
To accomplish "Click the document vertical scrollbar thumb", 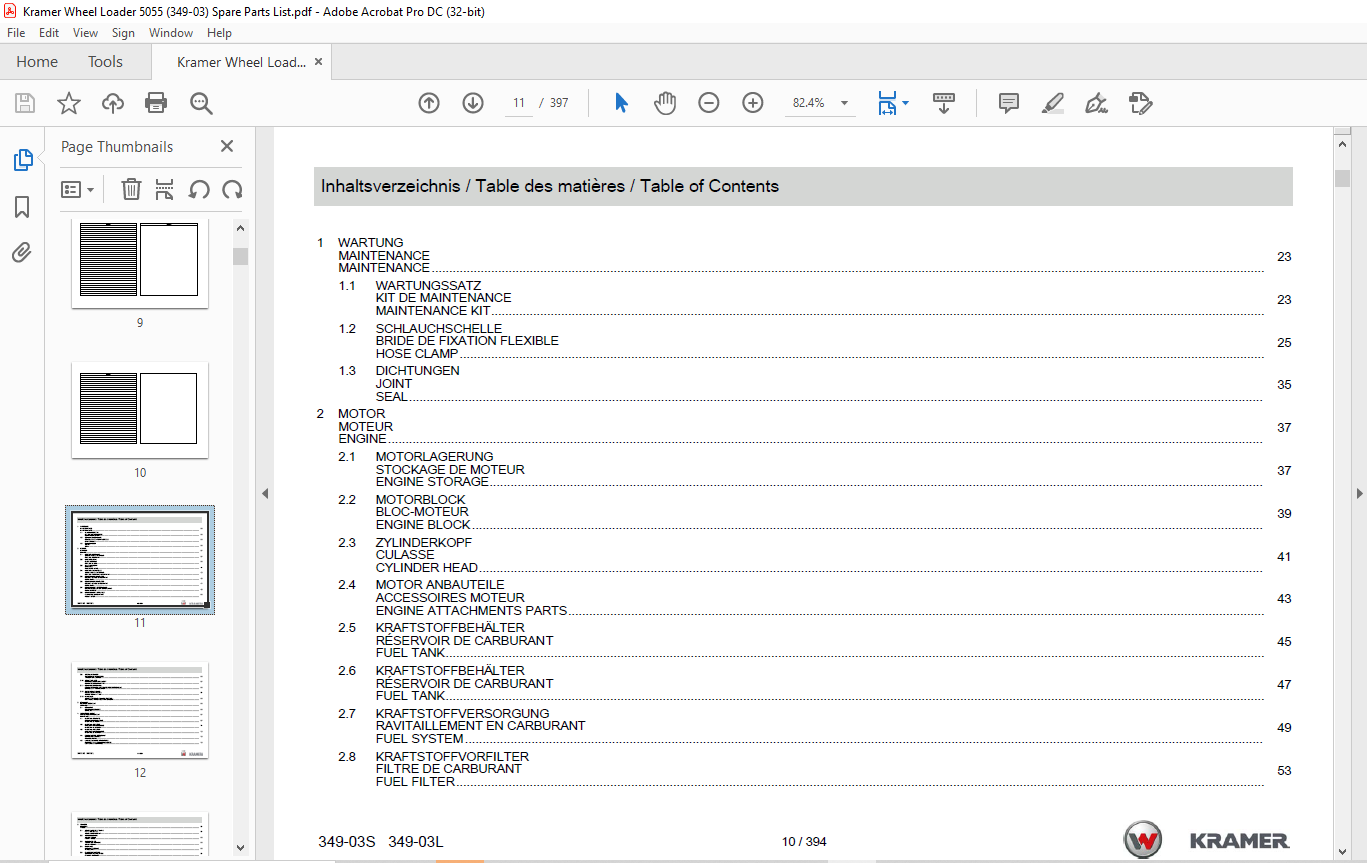I will 1342,178.
